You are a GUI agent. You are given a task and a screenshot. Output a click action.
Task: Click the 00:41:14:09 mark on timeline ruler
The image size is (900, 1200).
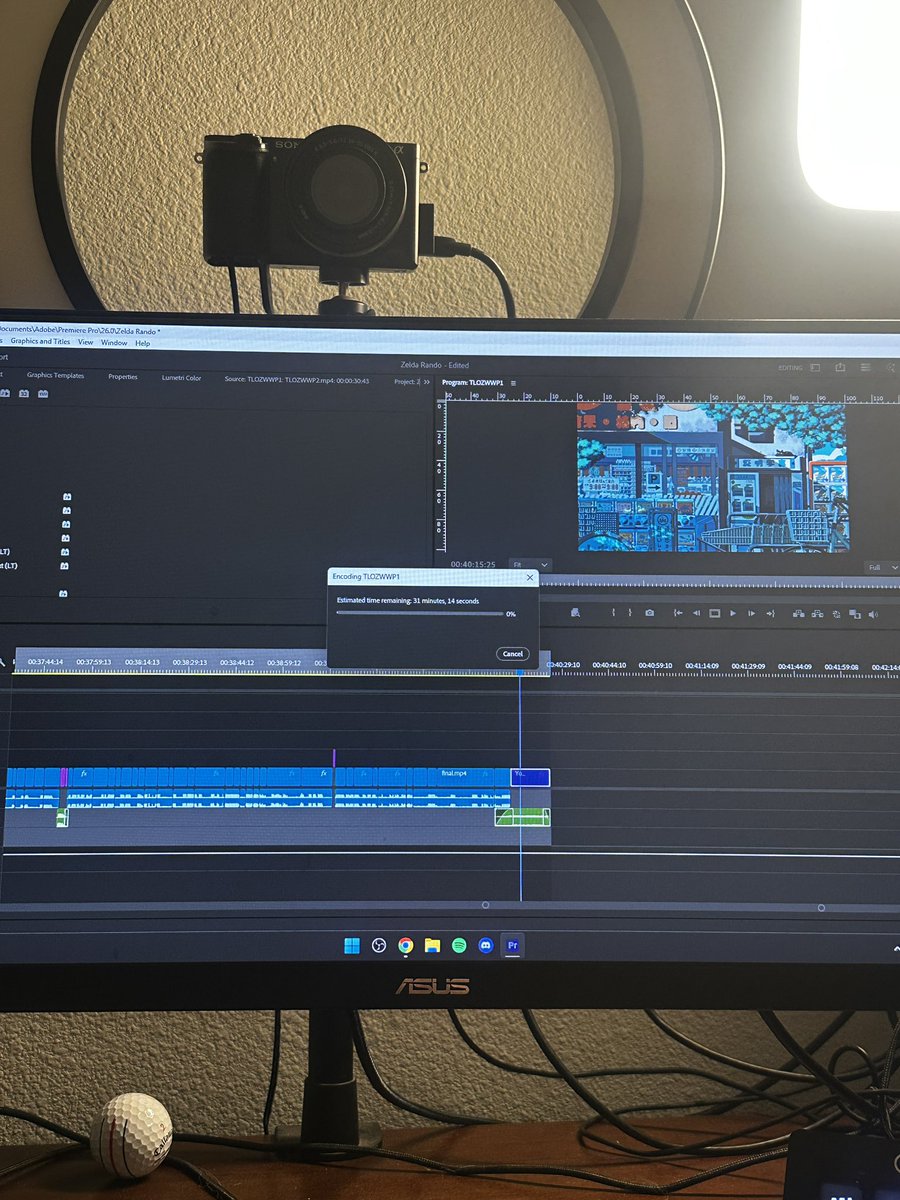click(703, 666)
